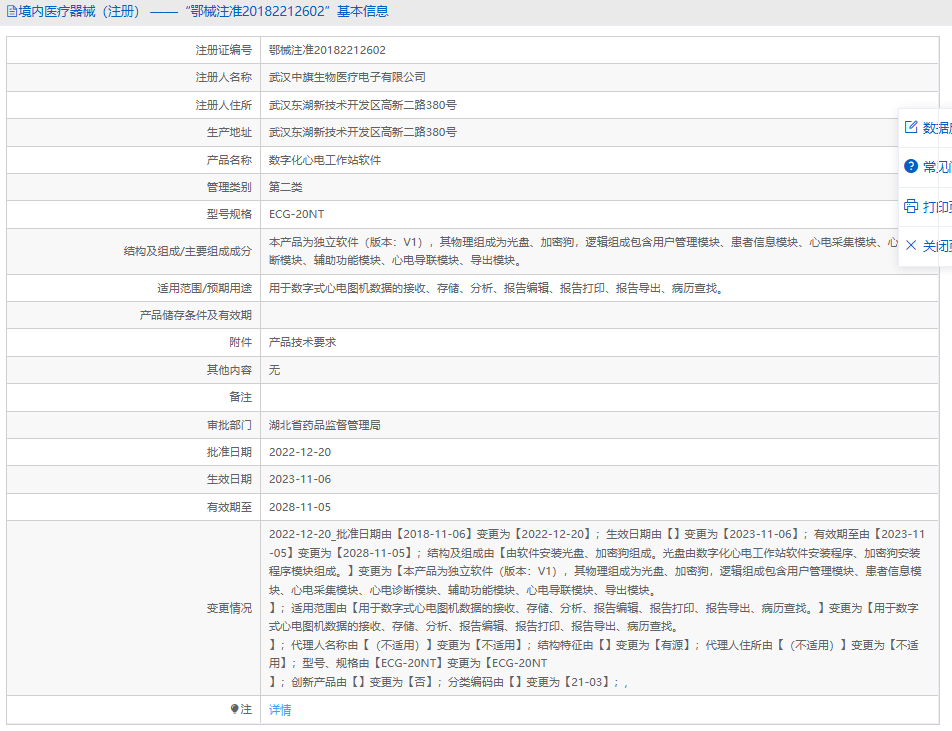The width and height of the screenshot is (952, 731).
Task: Click the printer icon in the side panel
Action: pos(911,206)
